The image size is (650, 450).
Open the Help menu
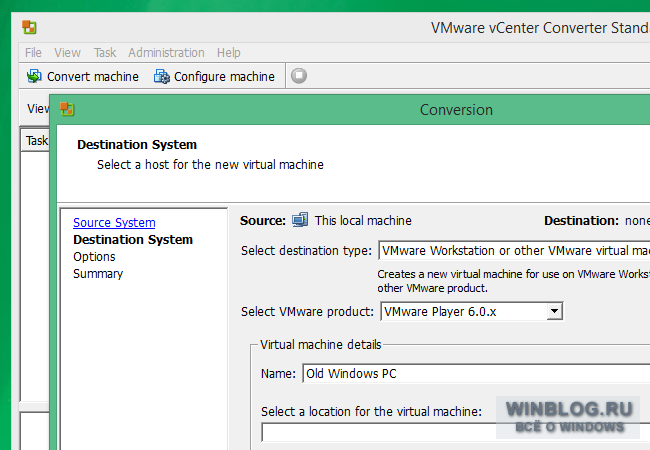[228, 53]
